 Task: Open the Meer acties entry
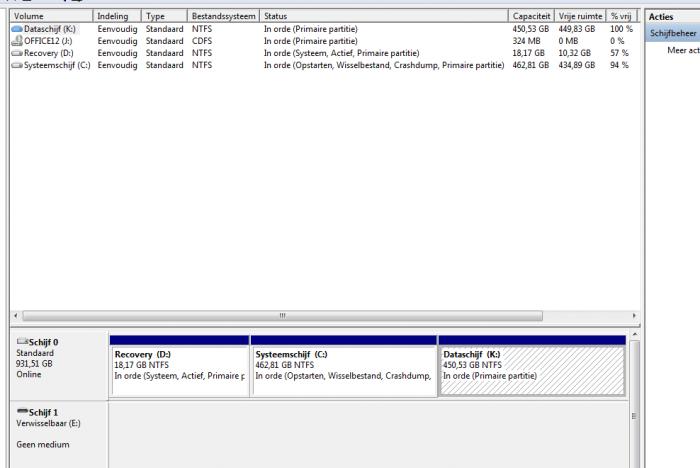pyautogui.click(x=683, y=50)
